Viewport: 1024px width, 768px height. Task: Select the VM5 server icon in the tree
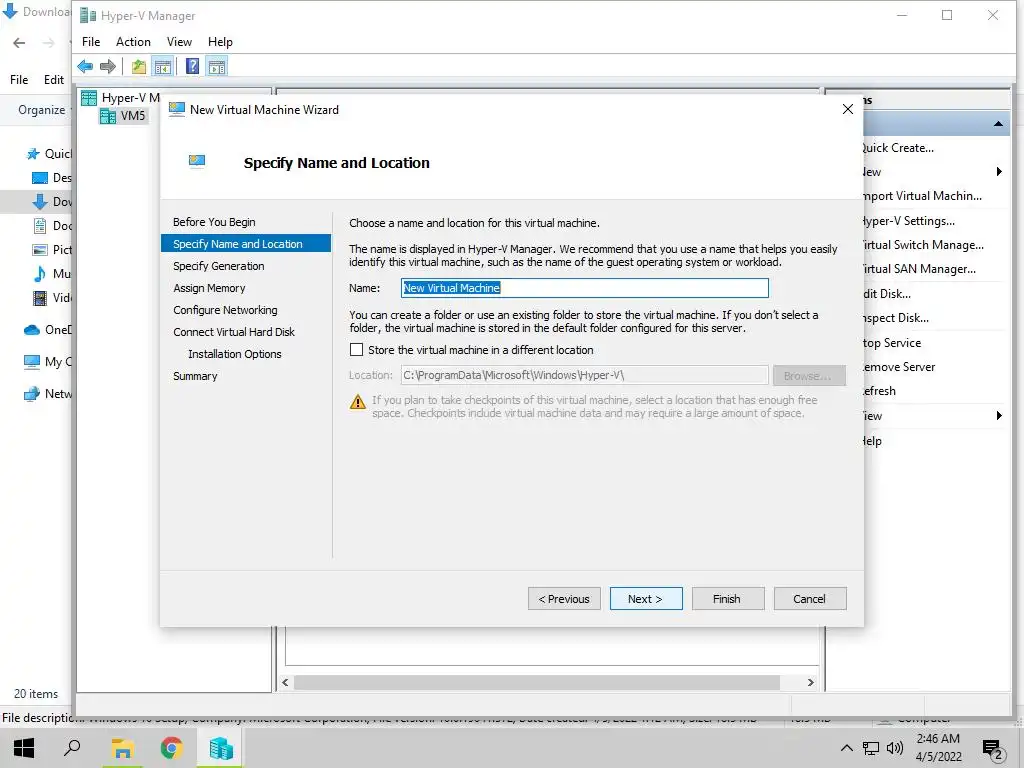tap(108, 116)
